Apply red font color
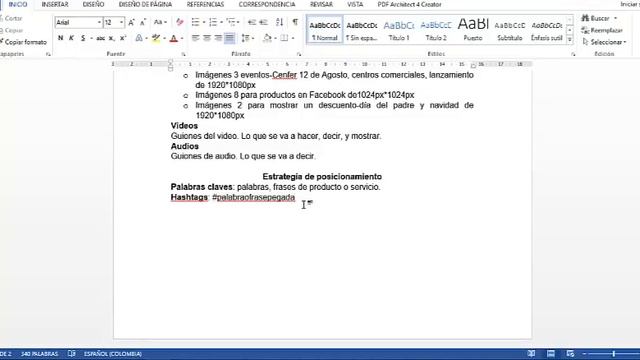This screenshot has height=360, width=640. [174, 38]
